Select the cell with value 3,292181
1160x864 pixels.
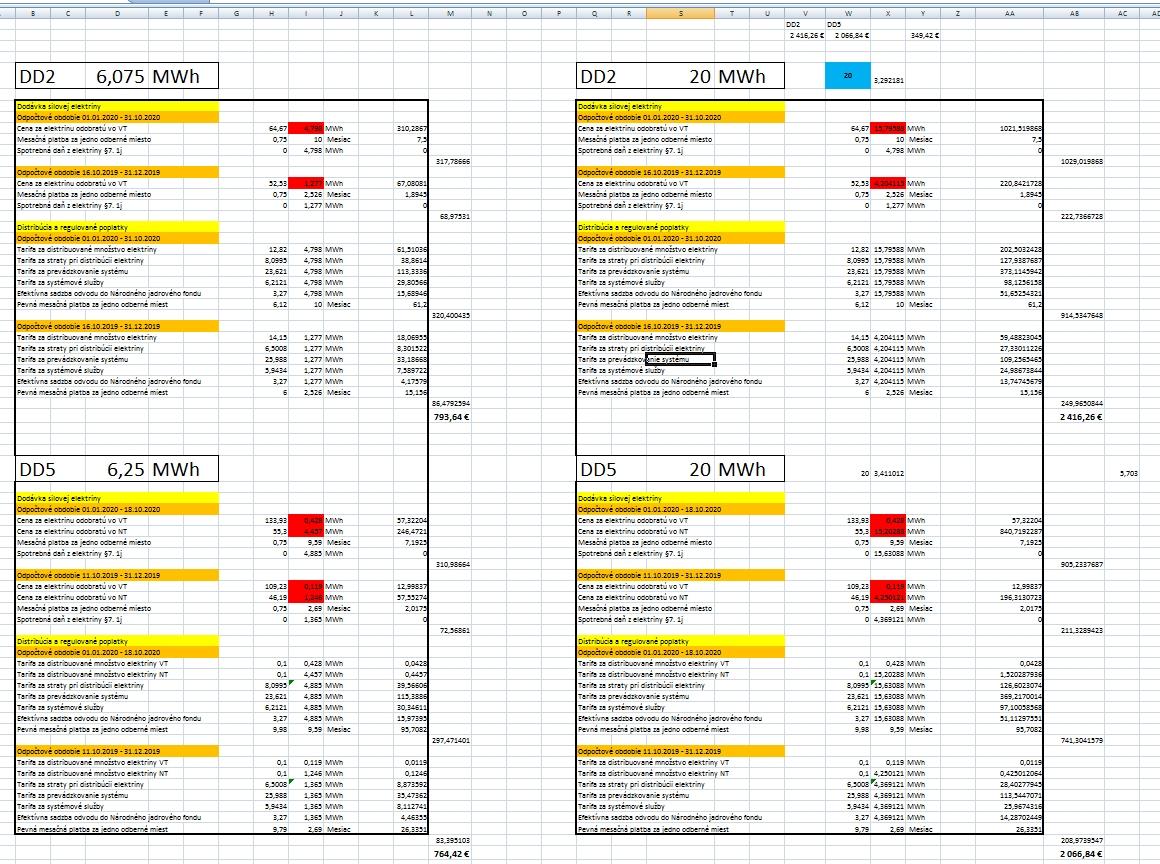pos(888,80)
